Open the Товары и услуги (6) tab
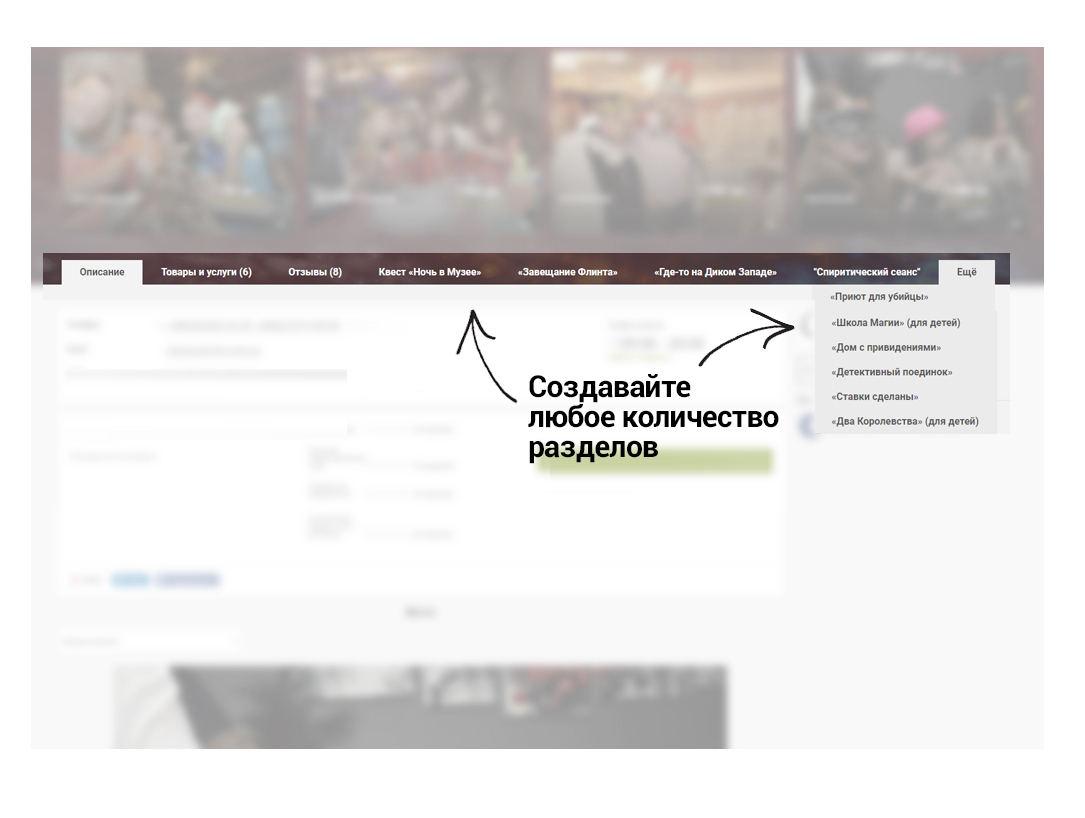The height and width of the screenshot is (818, 1085). (x=206, y=272)
